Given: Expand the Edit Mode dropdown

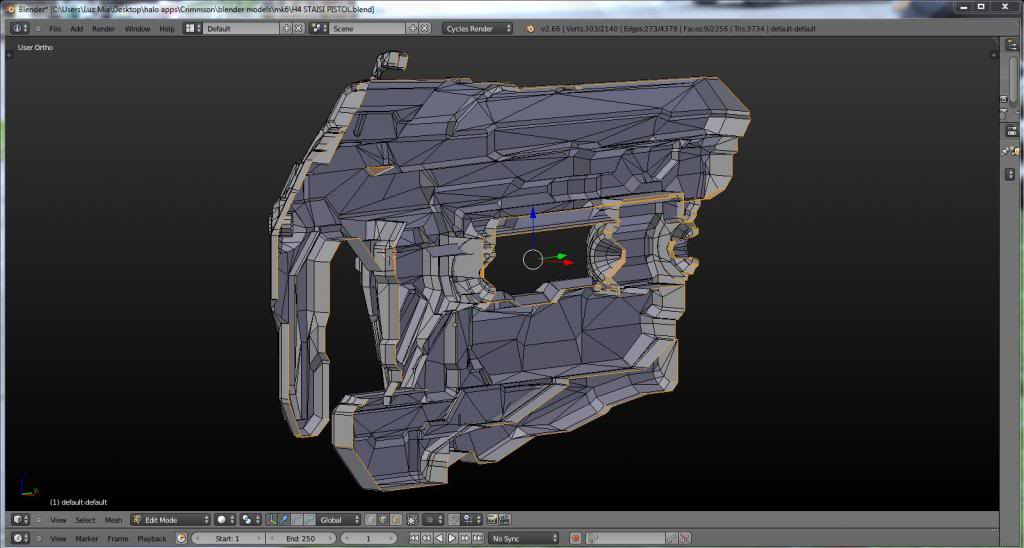Looking at the screenshot, I should (x=171, y=520).
